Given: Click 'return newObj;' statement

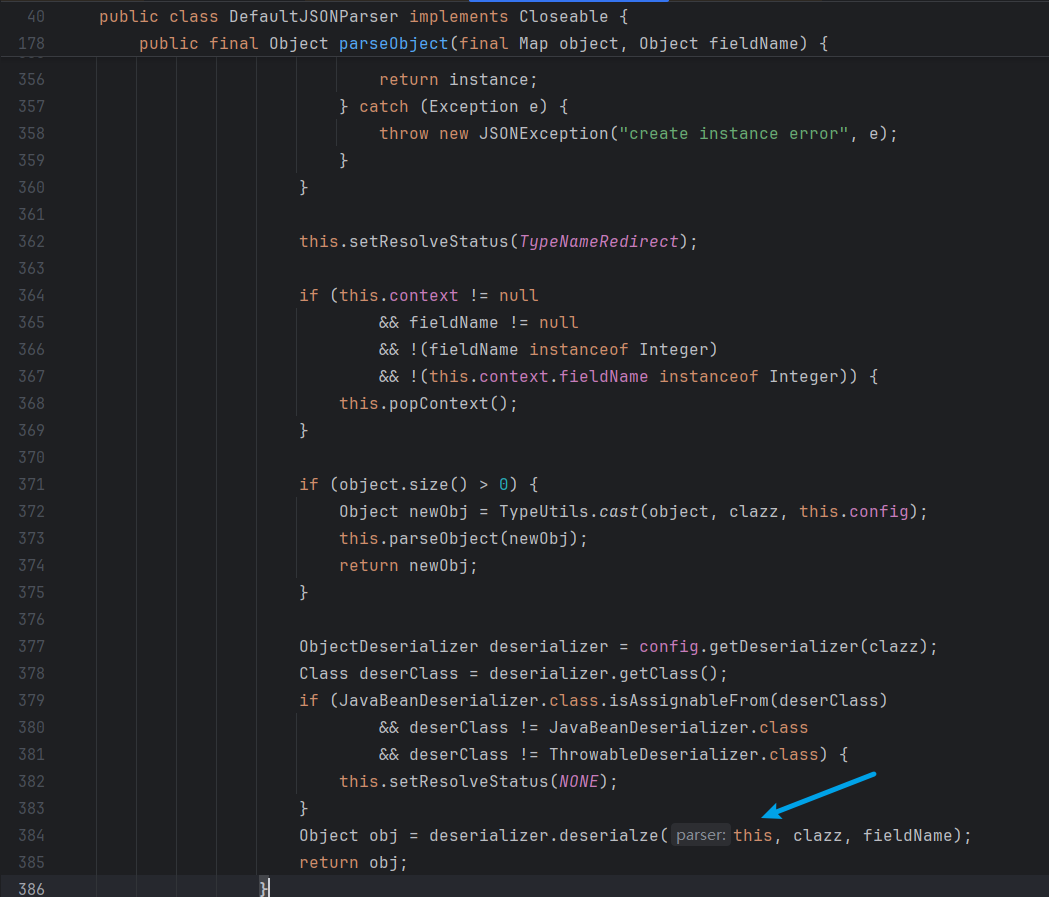Looking at the screenshot, I should (x=408, y=565).
